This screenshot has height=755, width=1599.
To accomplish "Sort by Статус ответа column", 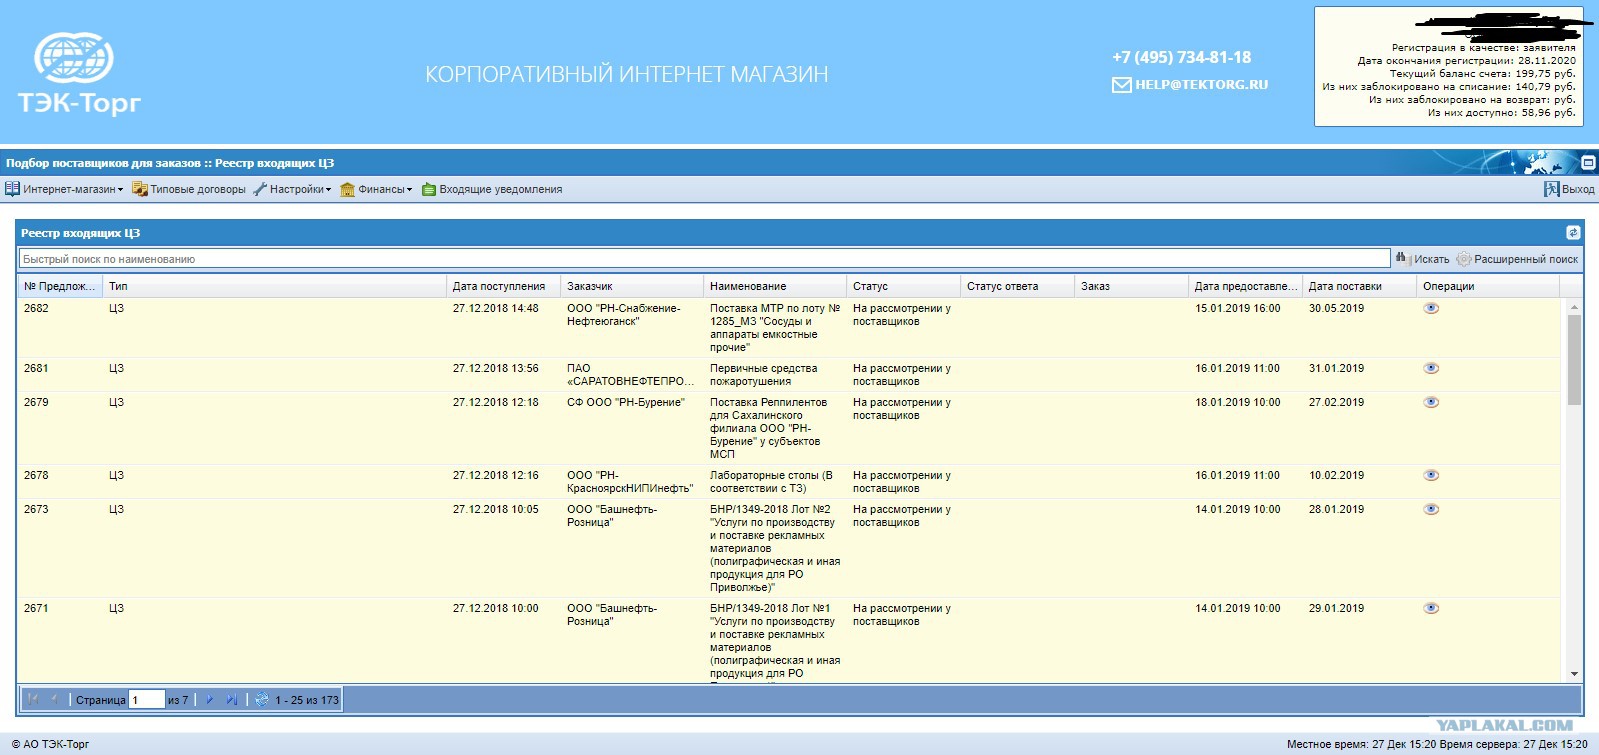I will 1017,286.
